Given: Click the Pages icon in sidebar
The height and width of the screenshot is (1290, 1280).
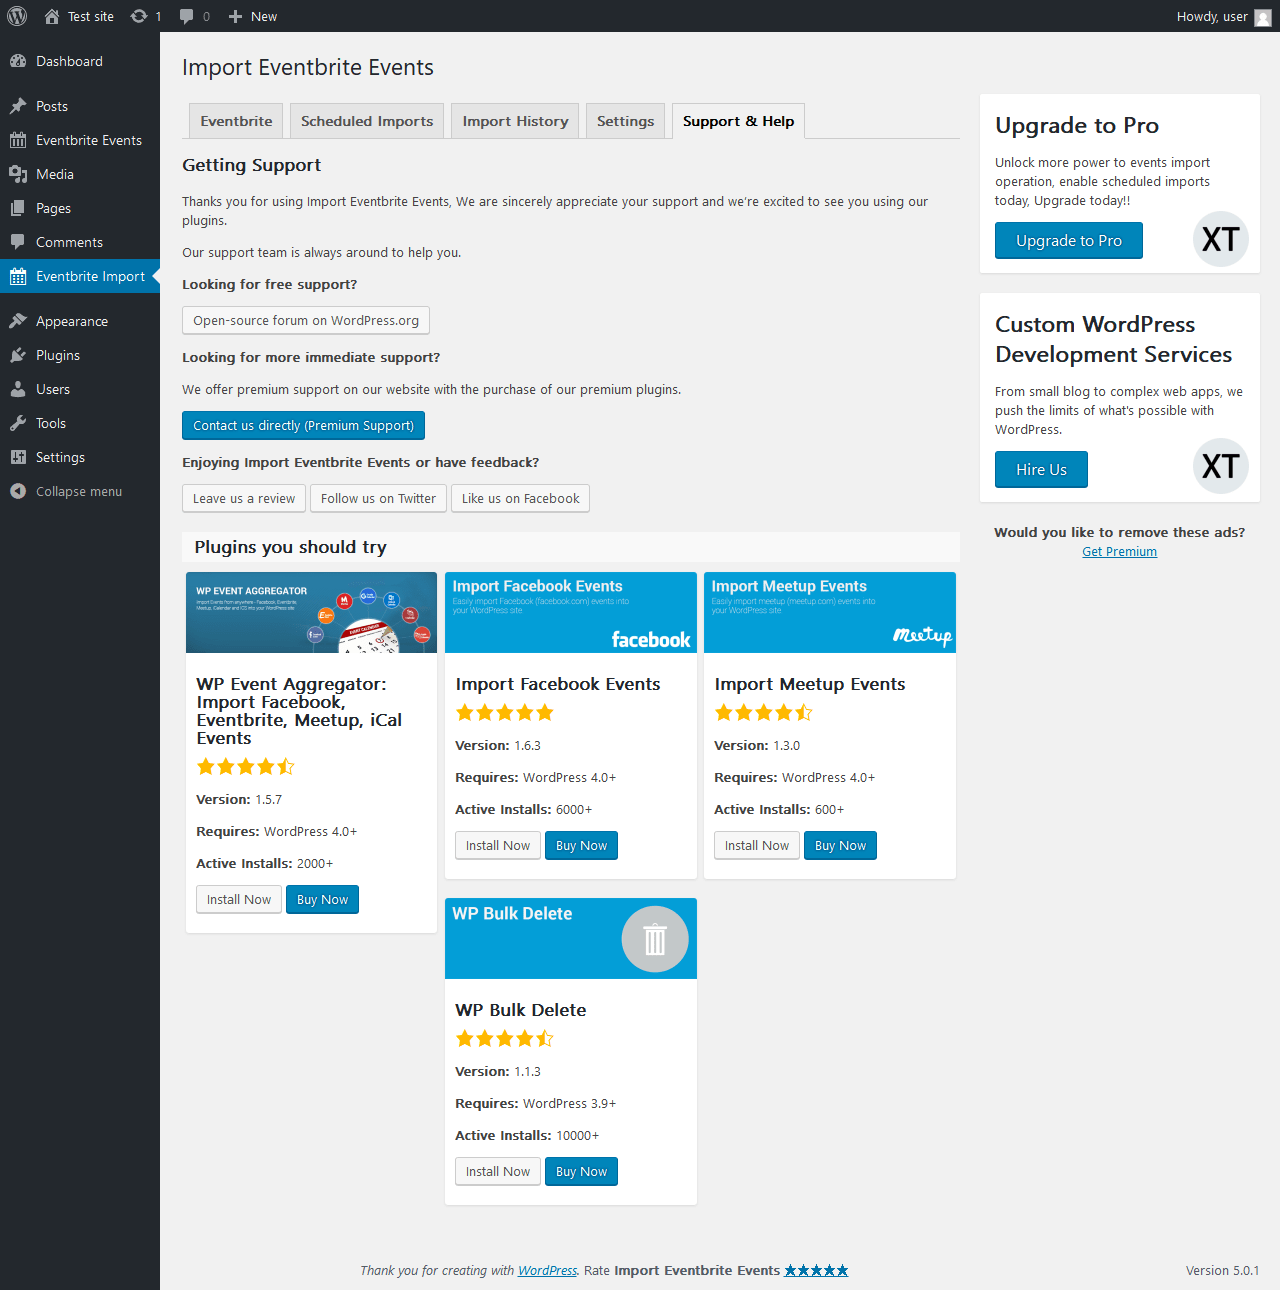Looking at the screenshot, I should pos(18,208).
